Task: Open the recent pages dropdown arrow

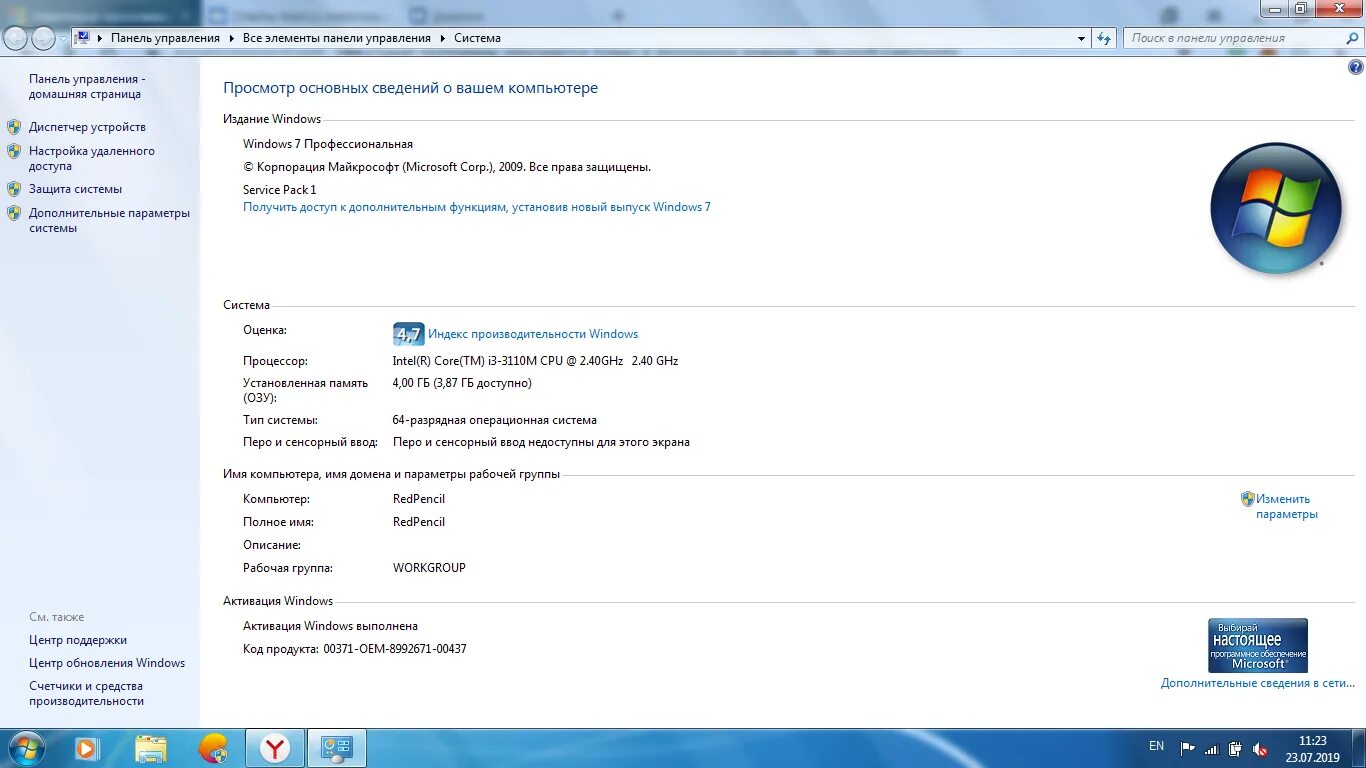Action: (x=63, y=38)
